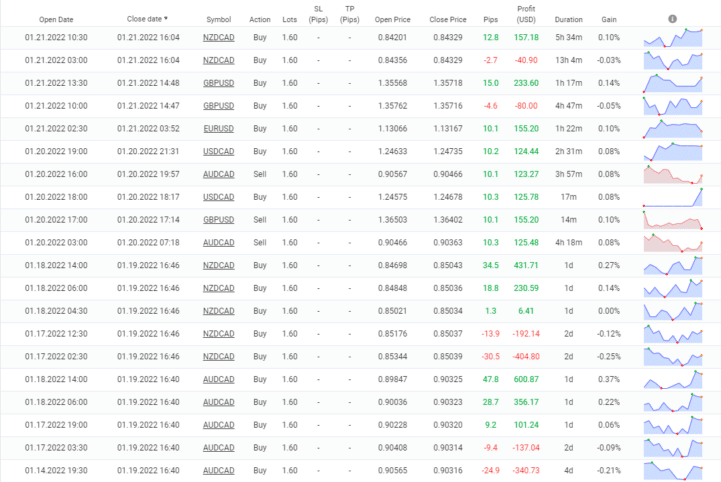721x482 pixels.
Task: Sort trades by Gain column
Action: click(x=609, y=19)
